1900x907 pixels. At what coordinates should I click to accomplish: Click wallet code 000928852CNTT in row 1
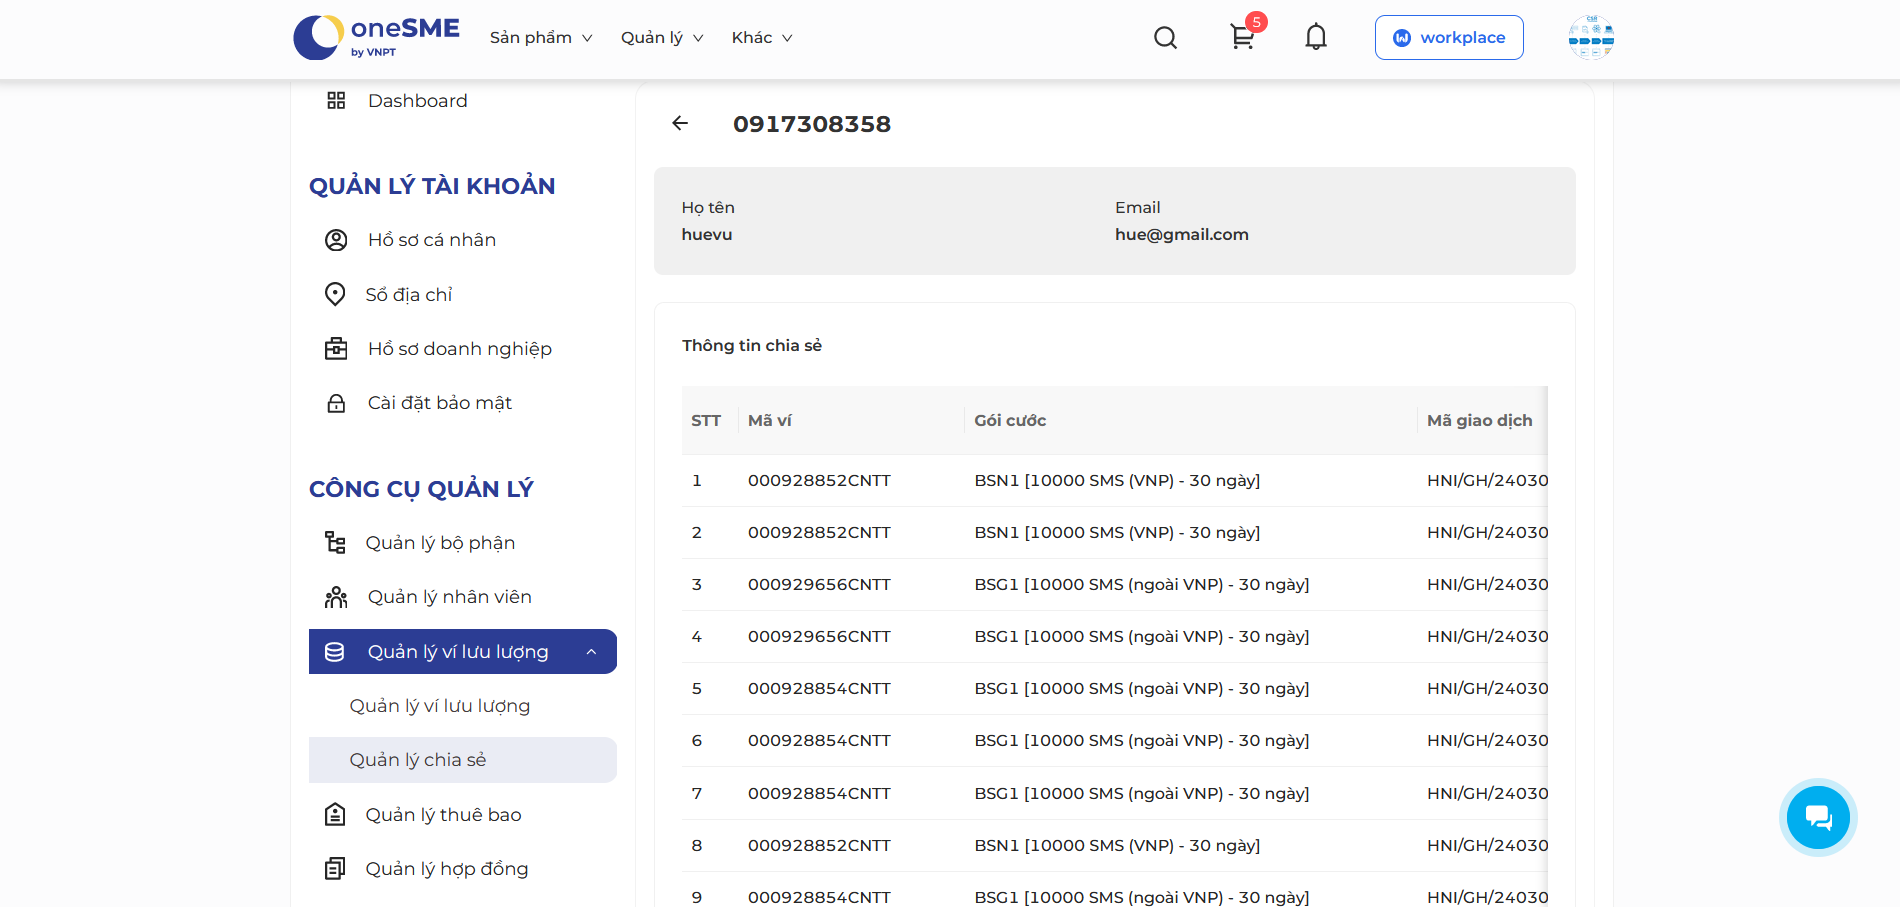(x=819, y=481)
